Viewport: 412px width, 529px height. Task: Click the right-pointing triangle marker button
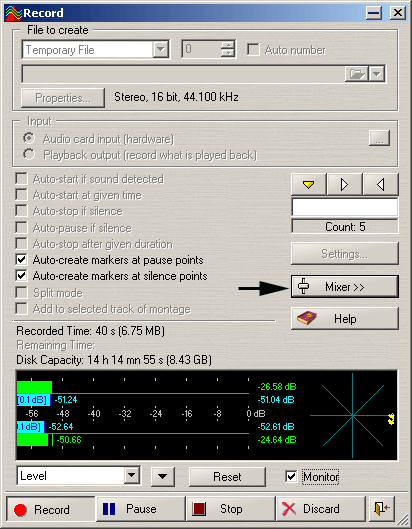tap(345, 184)
